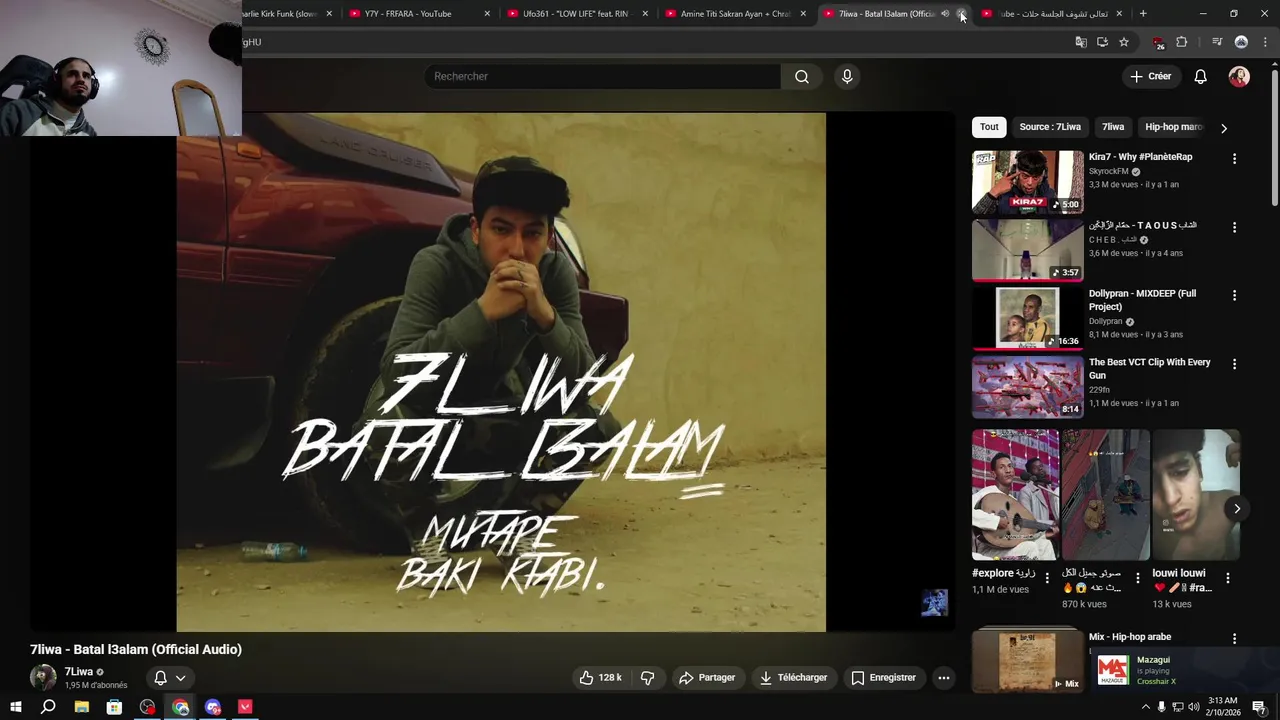1280x720 pixels.
Task: Select the Hip-hop marocain chip
Action: (1172, 127)
